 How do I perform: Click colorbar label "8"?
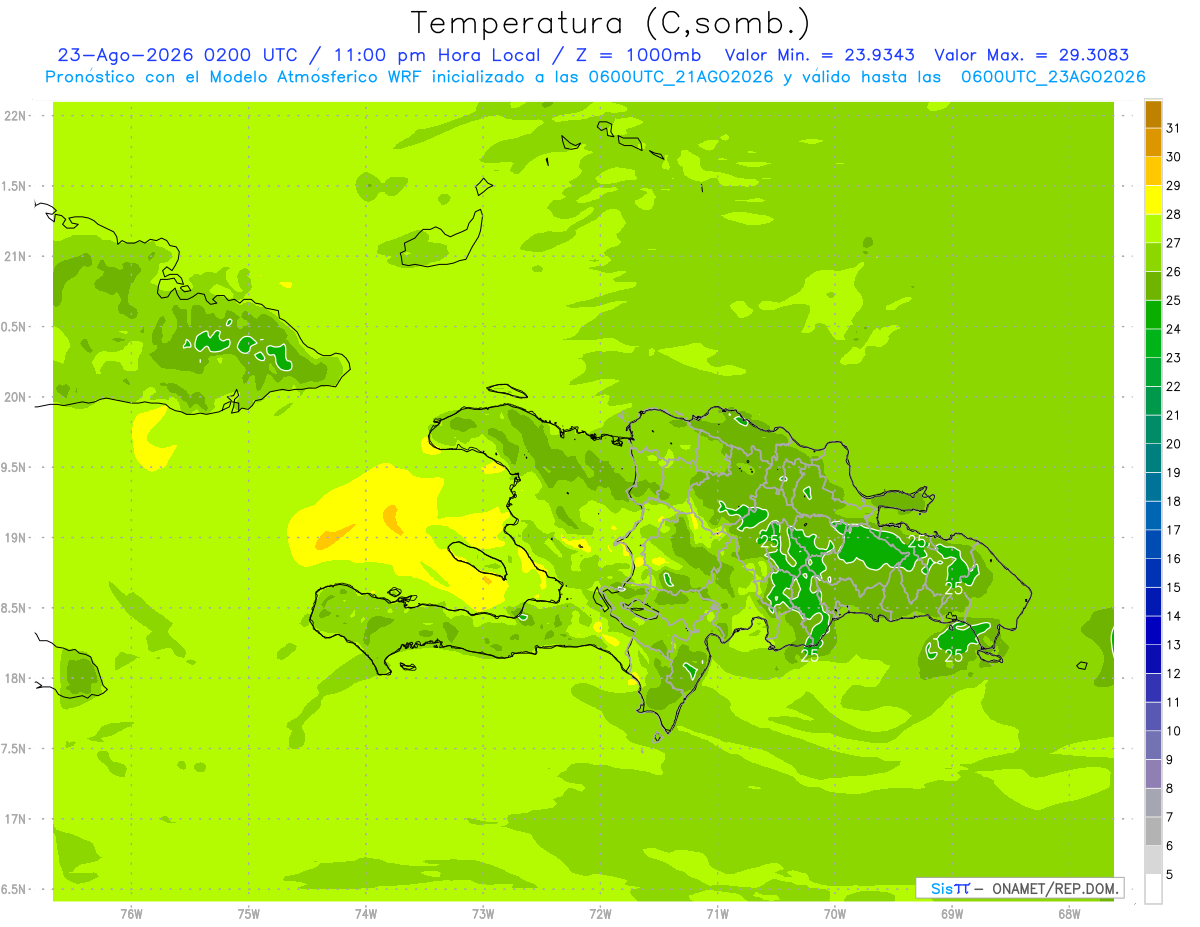1171,789
